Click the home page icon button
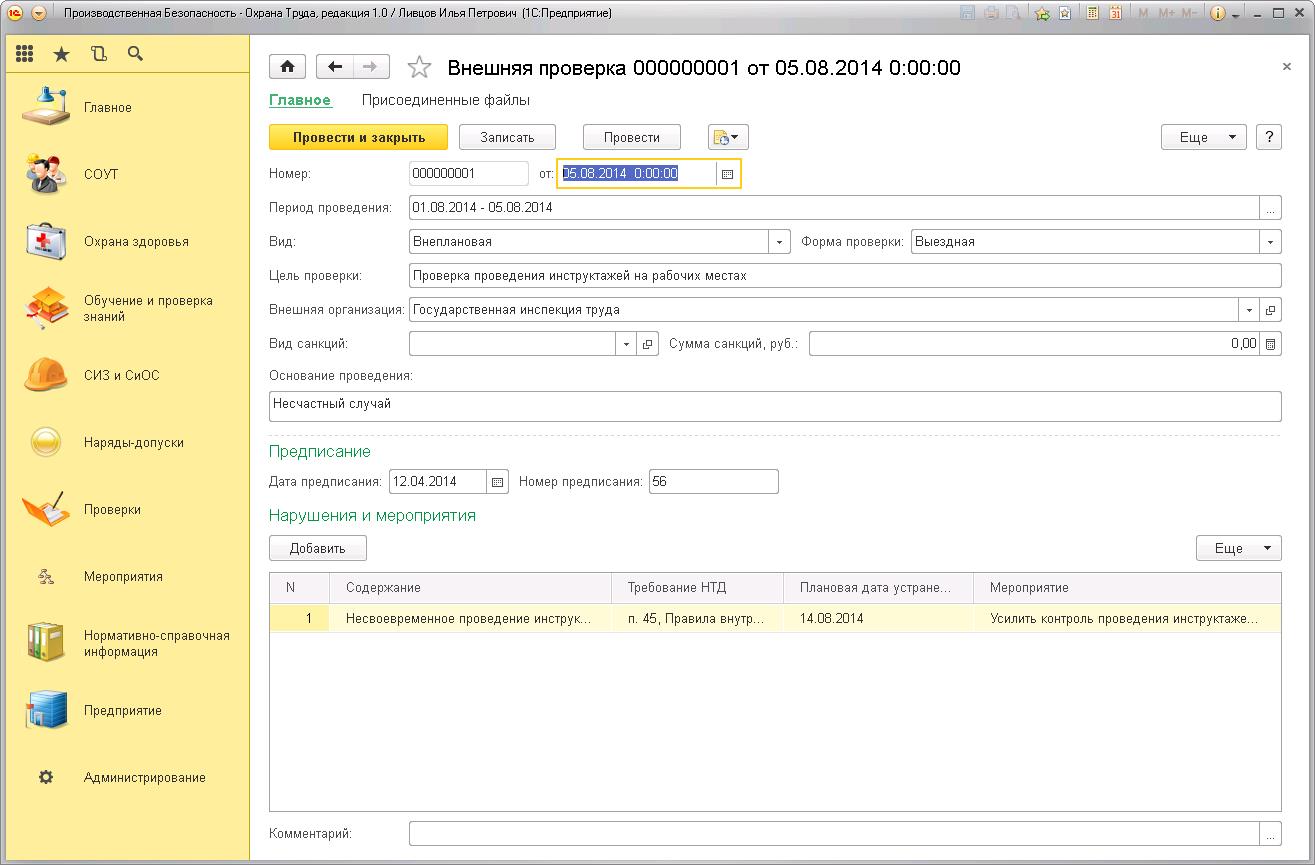This screenshot has width=1315, height=865. pyautogui.click(x=288, y=67)
